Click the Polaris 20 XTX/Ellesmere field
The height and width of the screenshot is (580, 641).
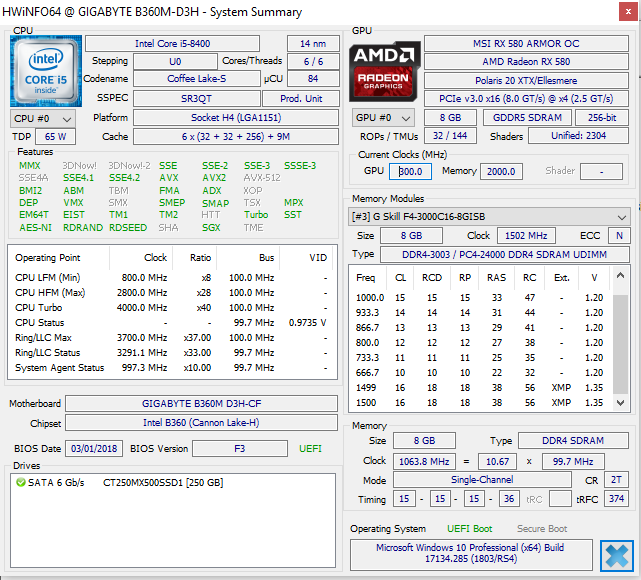coord(526,81)
